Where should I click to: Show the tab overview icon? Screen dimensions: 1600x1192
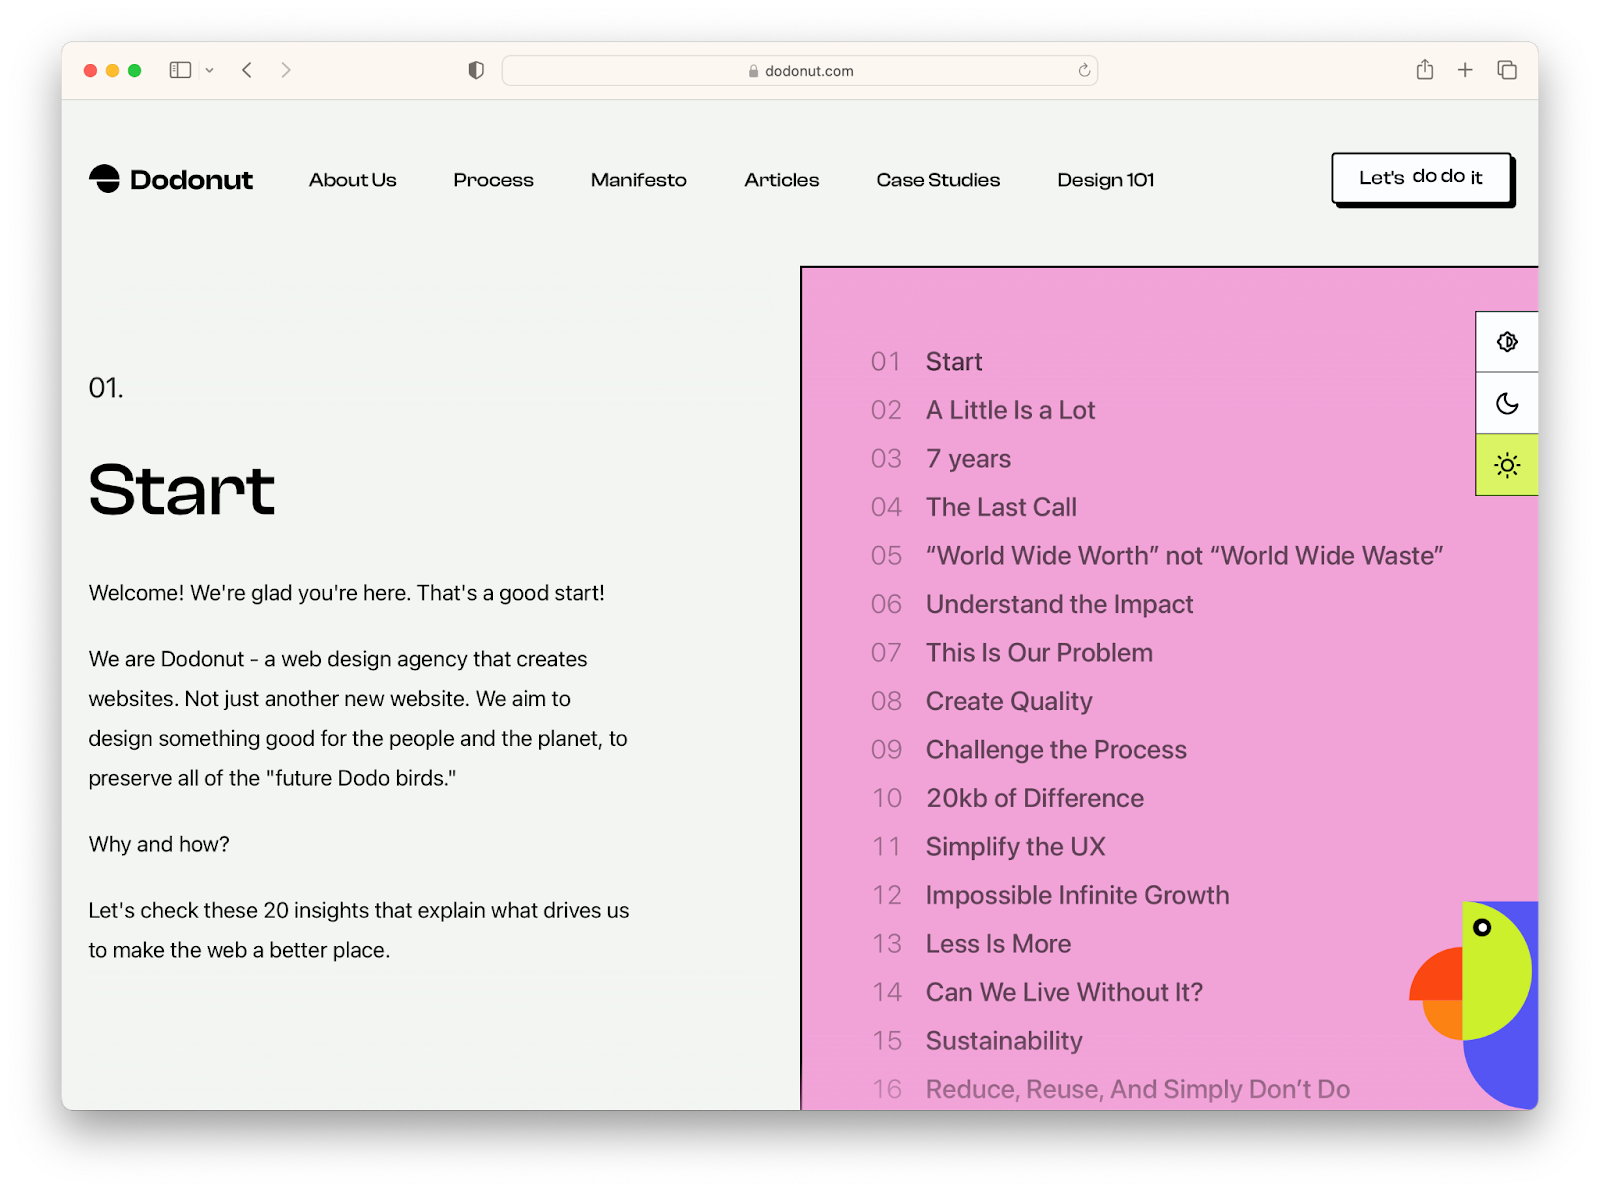[1507, 70]
